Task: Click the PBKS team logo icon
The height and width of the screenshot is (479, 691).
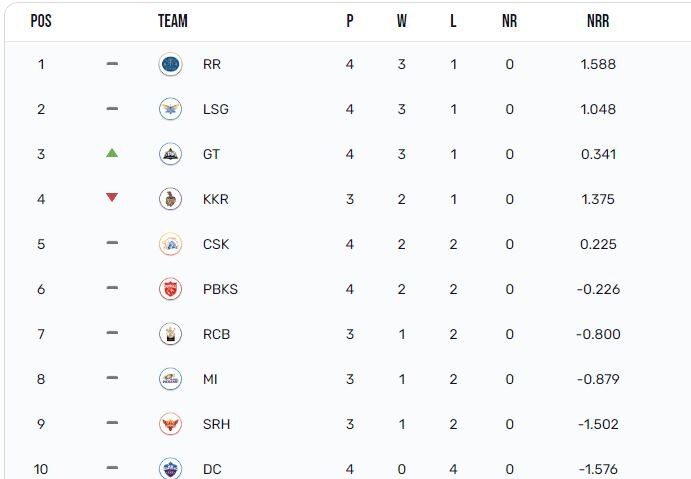Action: 170,289
